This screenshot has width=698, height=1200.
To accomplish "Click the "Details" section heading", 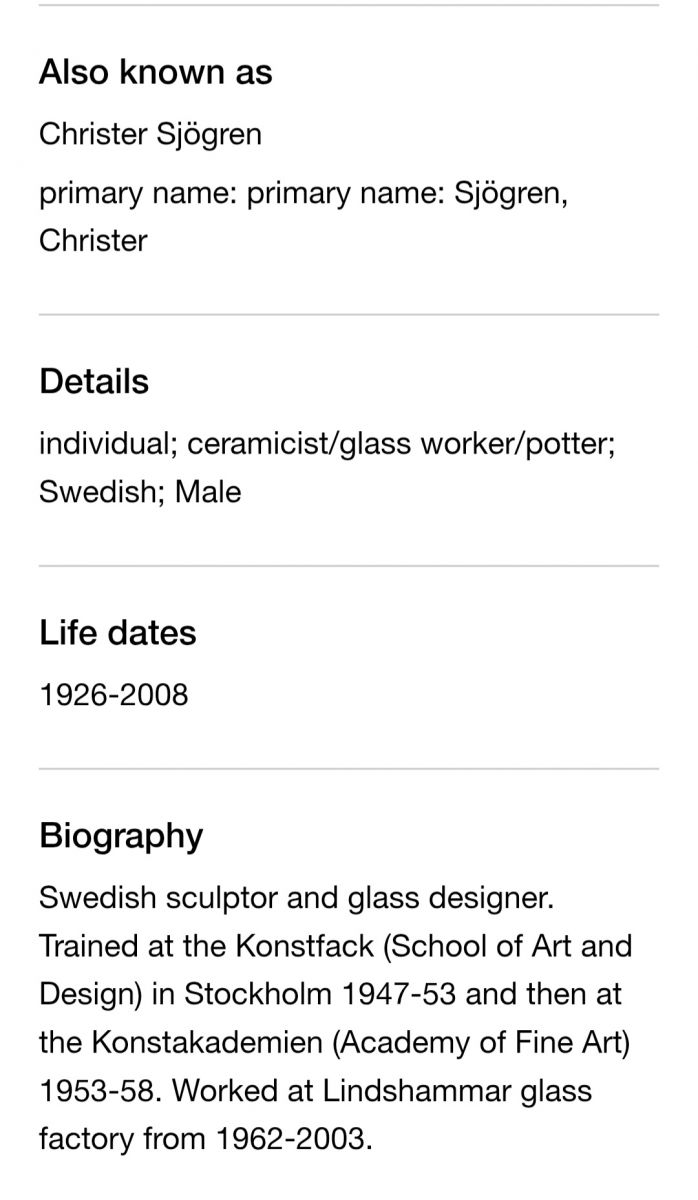I will (94, 382).
